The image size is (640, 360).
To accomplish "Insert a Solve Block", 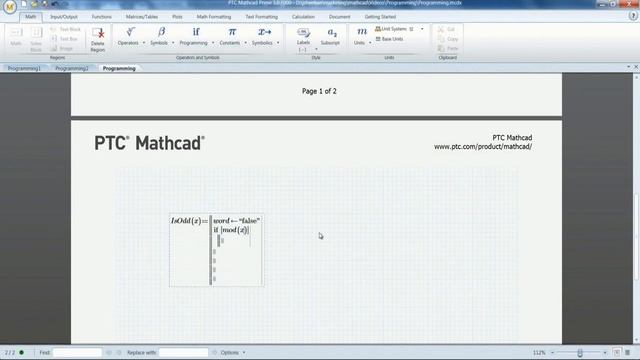I will 36,39.
